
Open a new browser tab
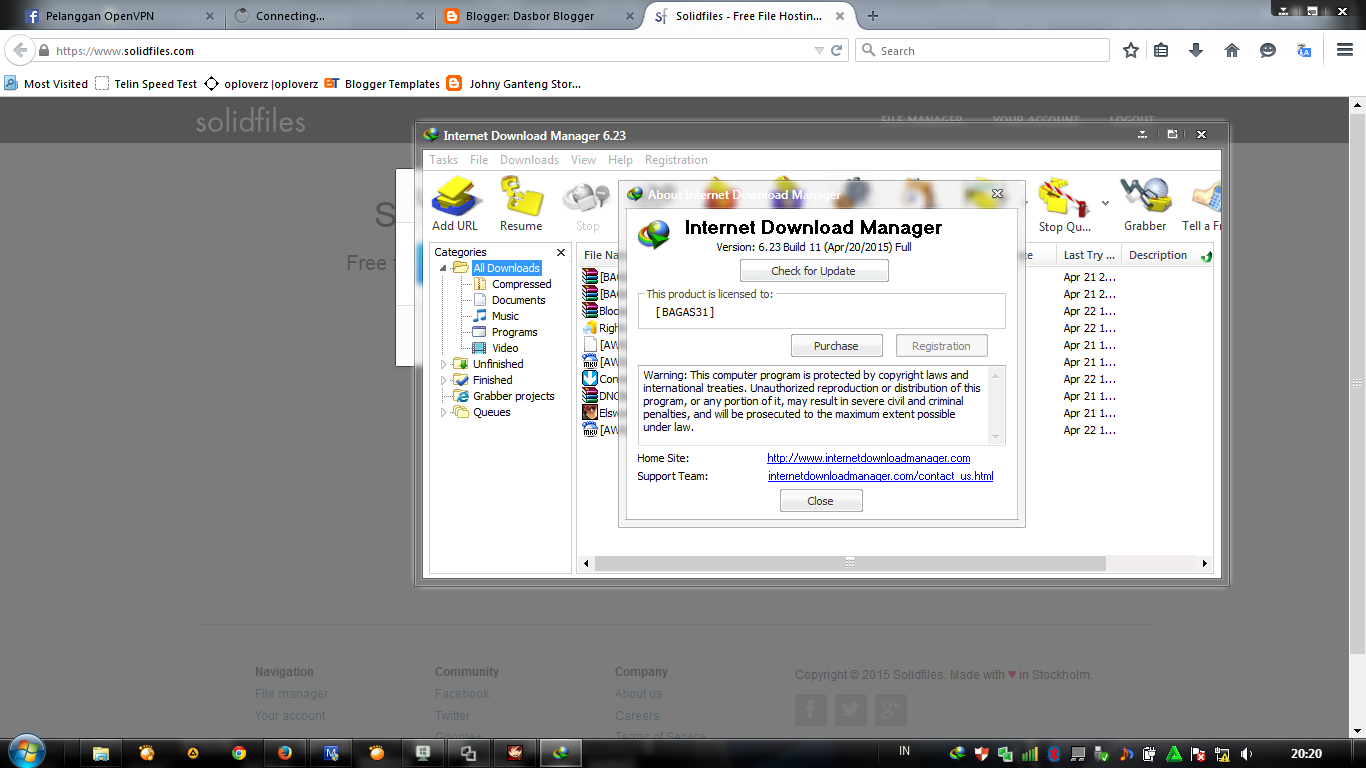[873, 16]
